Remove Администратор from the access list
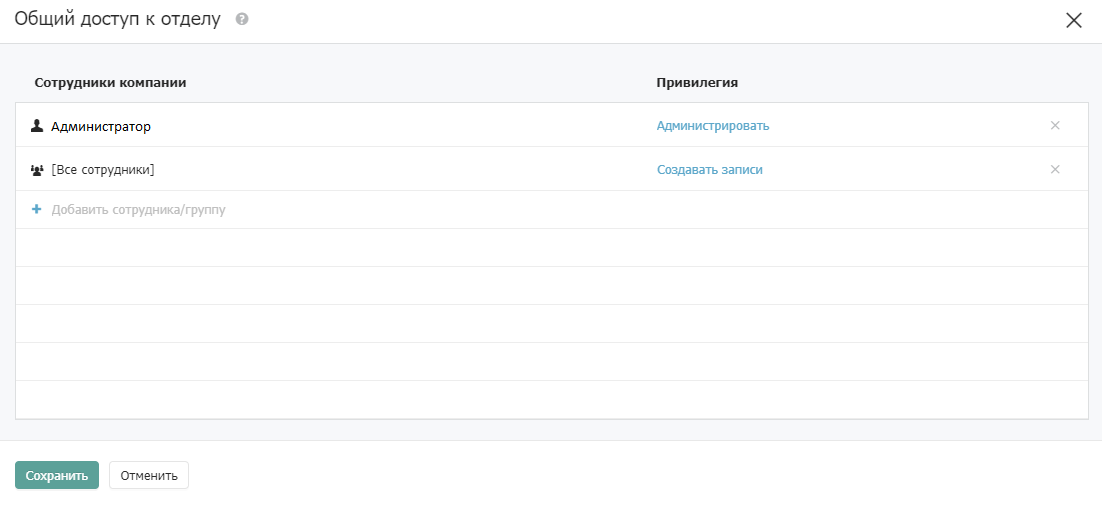Viewport: 1109px width, 507px height. [1055, 125]
